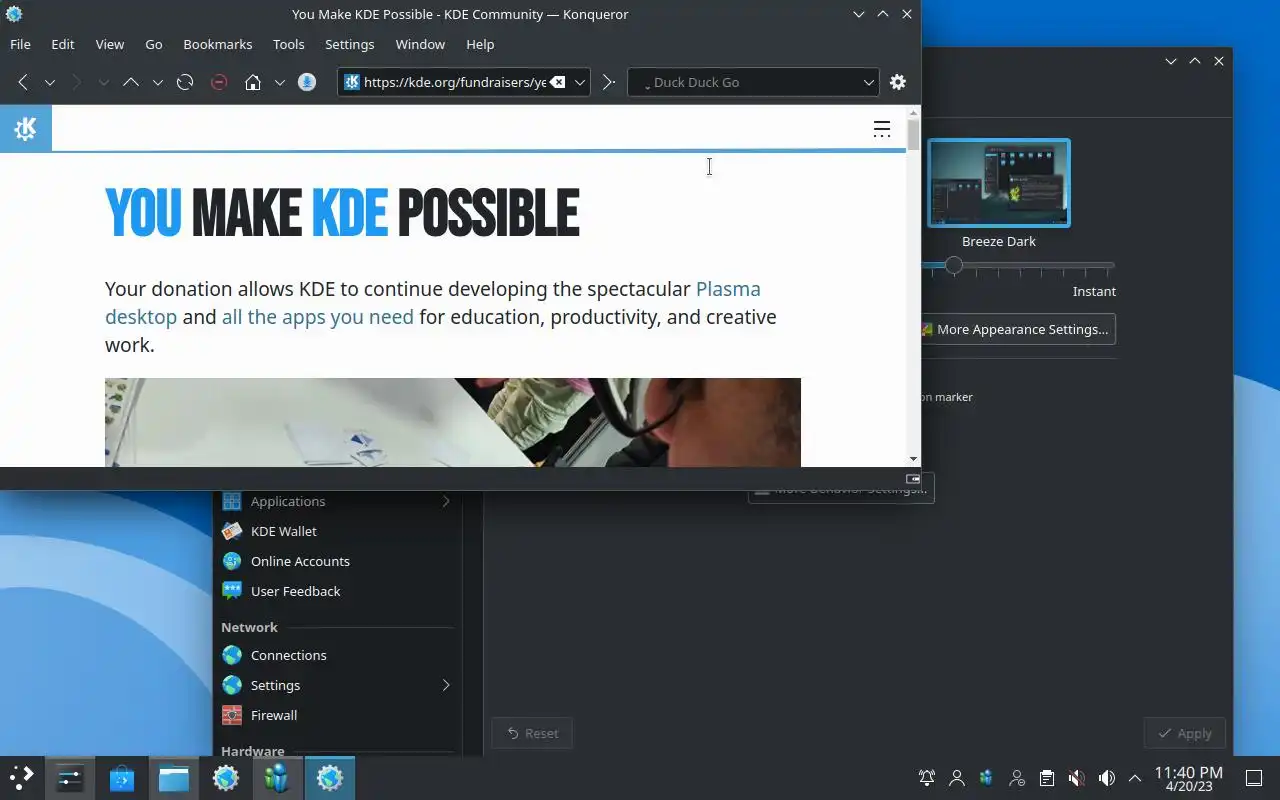Open the hamburger menu on the KDE page

tap(881, 128)
